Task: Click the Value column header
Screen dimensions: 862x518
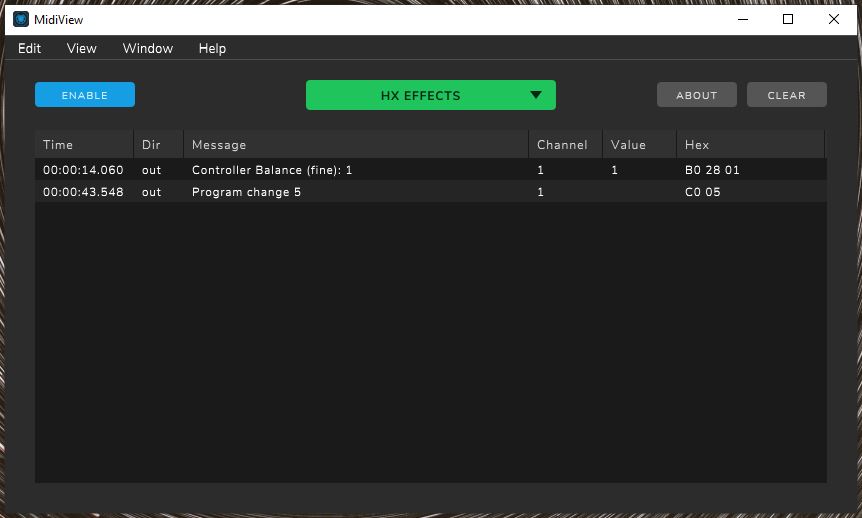Action: (x=639, y=145)
